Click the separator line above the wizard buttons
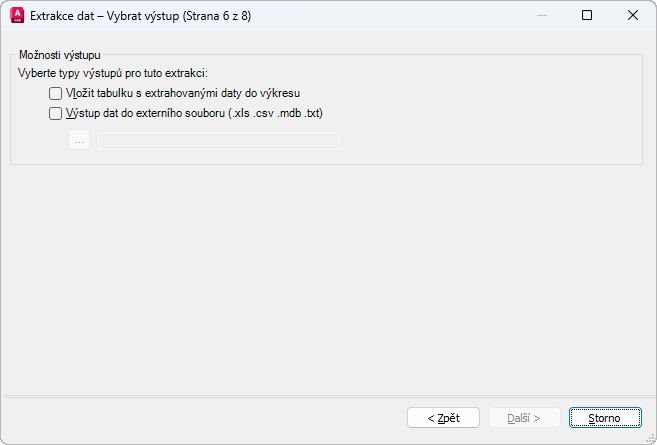657x445 pixels. pos(328,396)
